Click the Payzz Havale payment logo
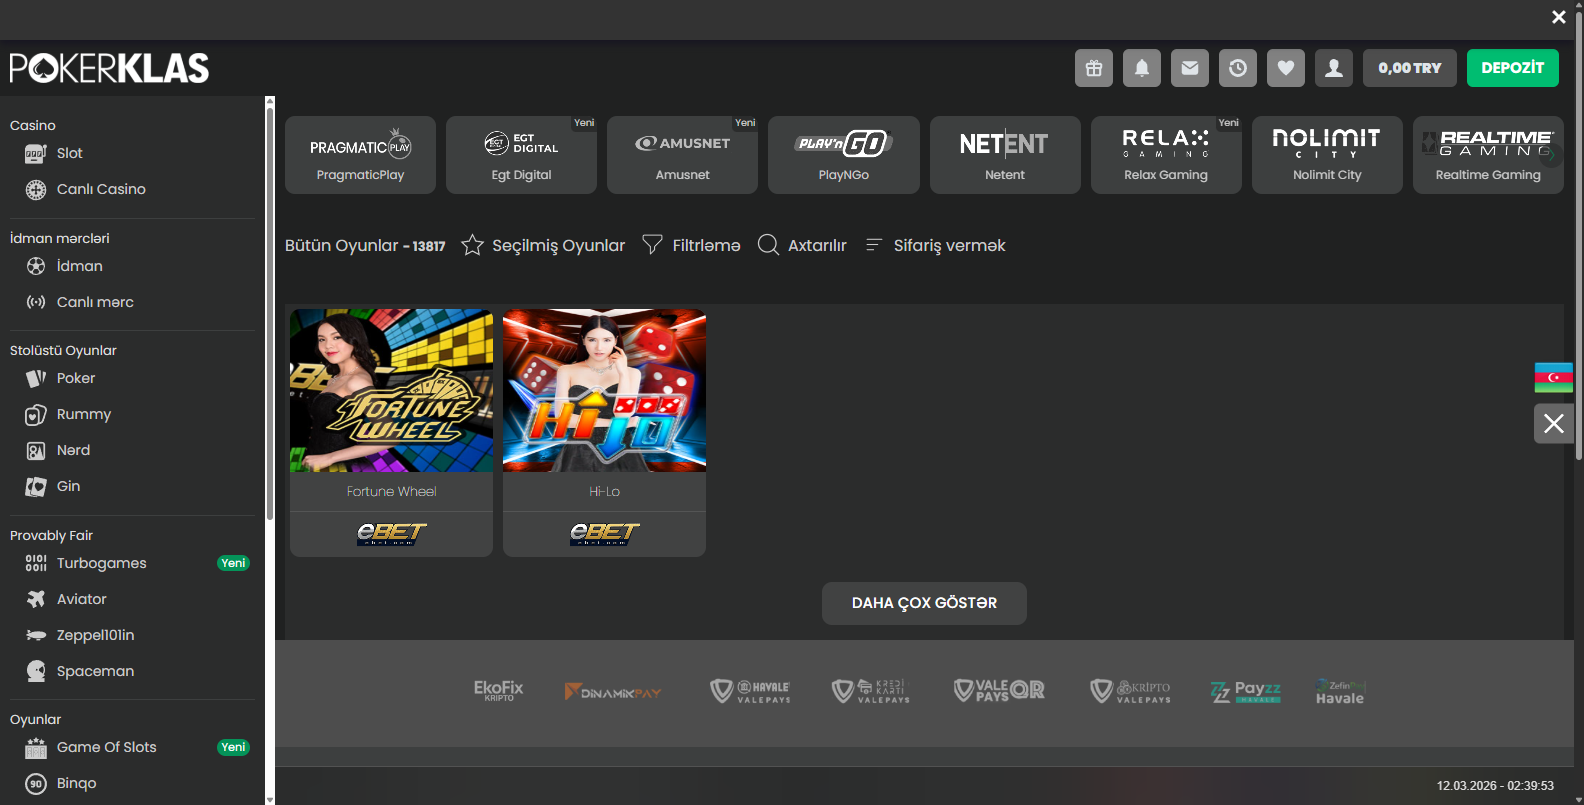This screenshot has height=805, width=1584. coord(1245,691)
